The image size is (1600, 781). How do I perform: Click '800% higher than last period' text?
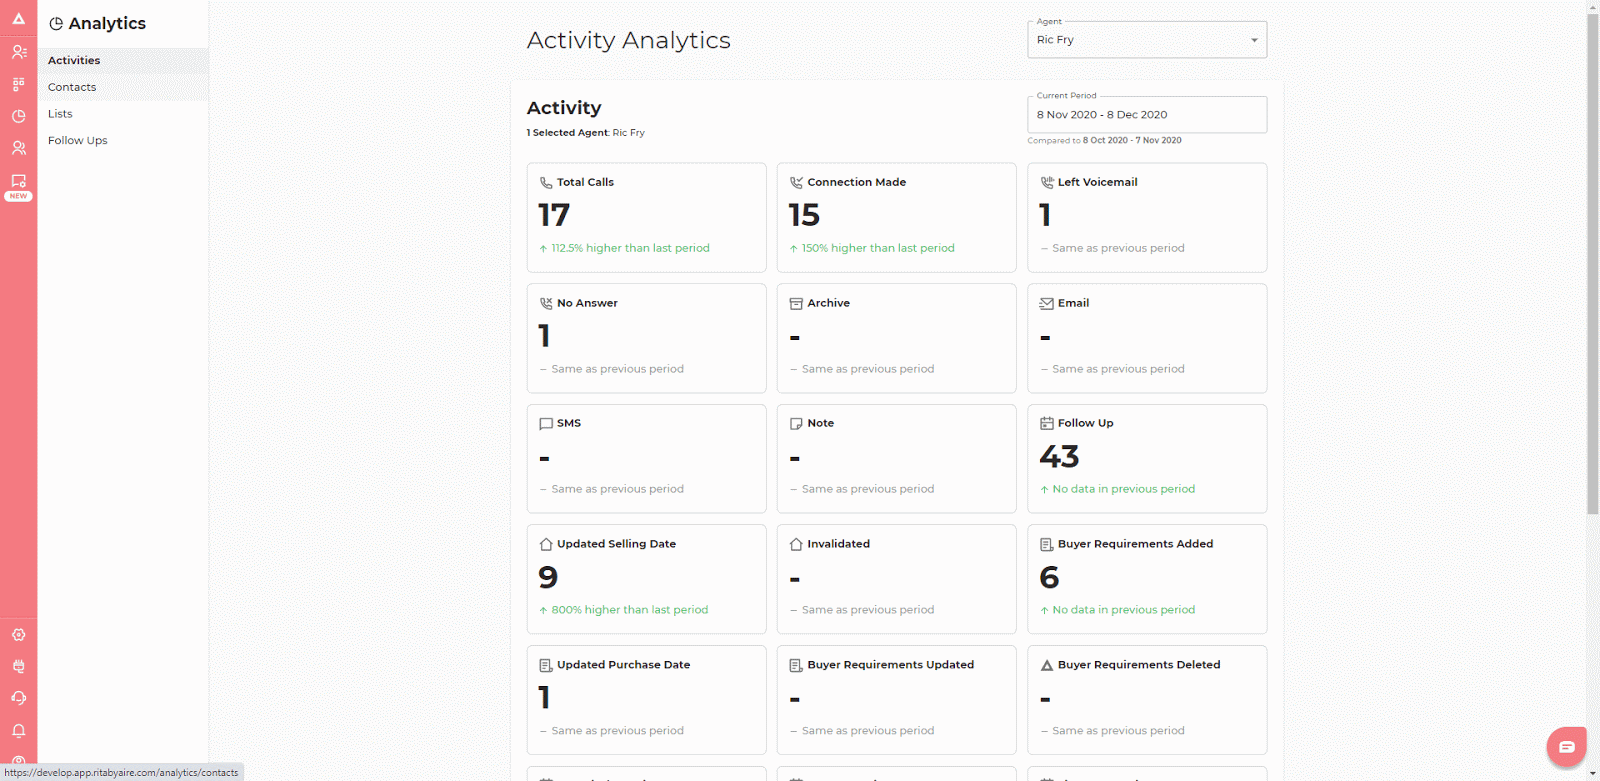(629, 610)
